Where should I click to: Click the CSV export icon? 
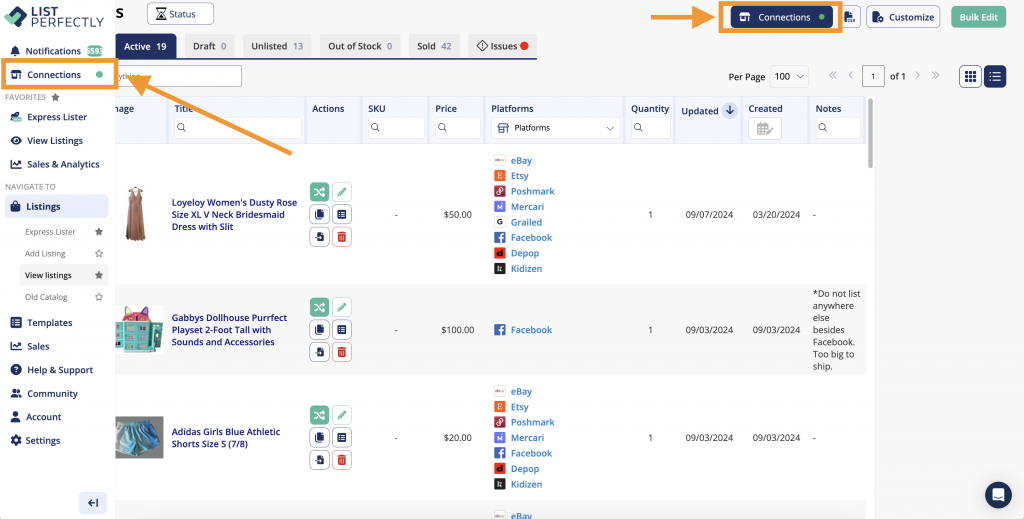point(849,17)
